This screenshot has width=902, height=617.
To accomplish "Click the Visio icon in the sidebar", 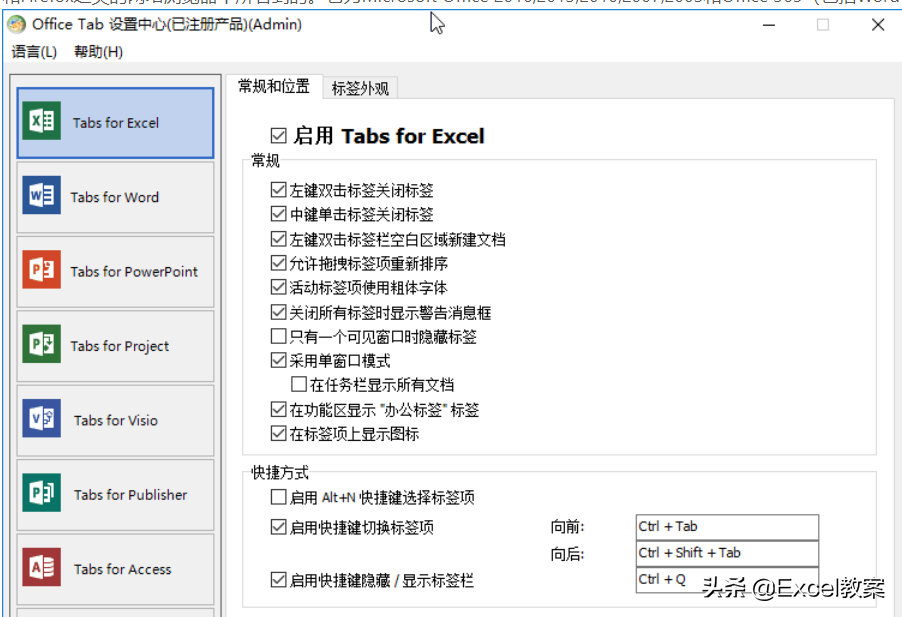I will [41, 418].
